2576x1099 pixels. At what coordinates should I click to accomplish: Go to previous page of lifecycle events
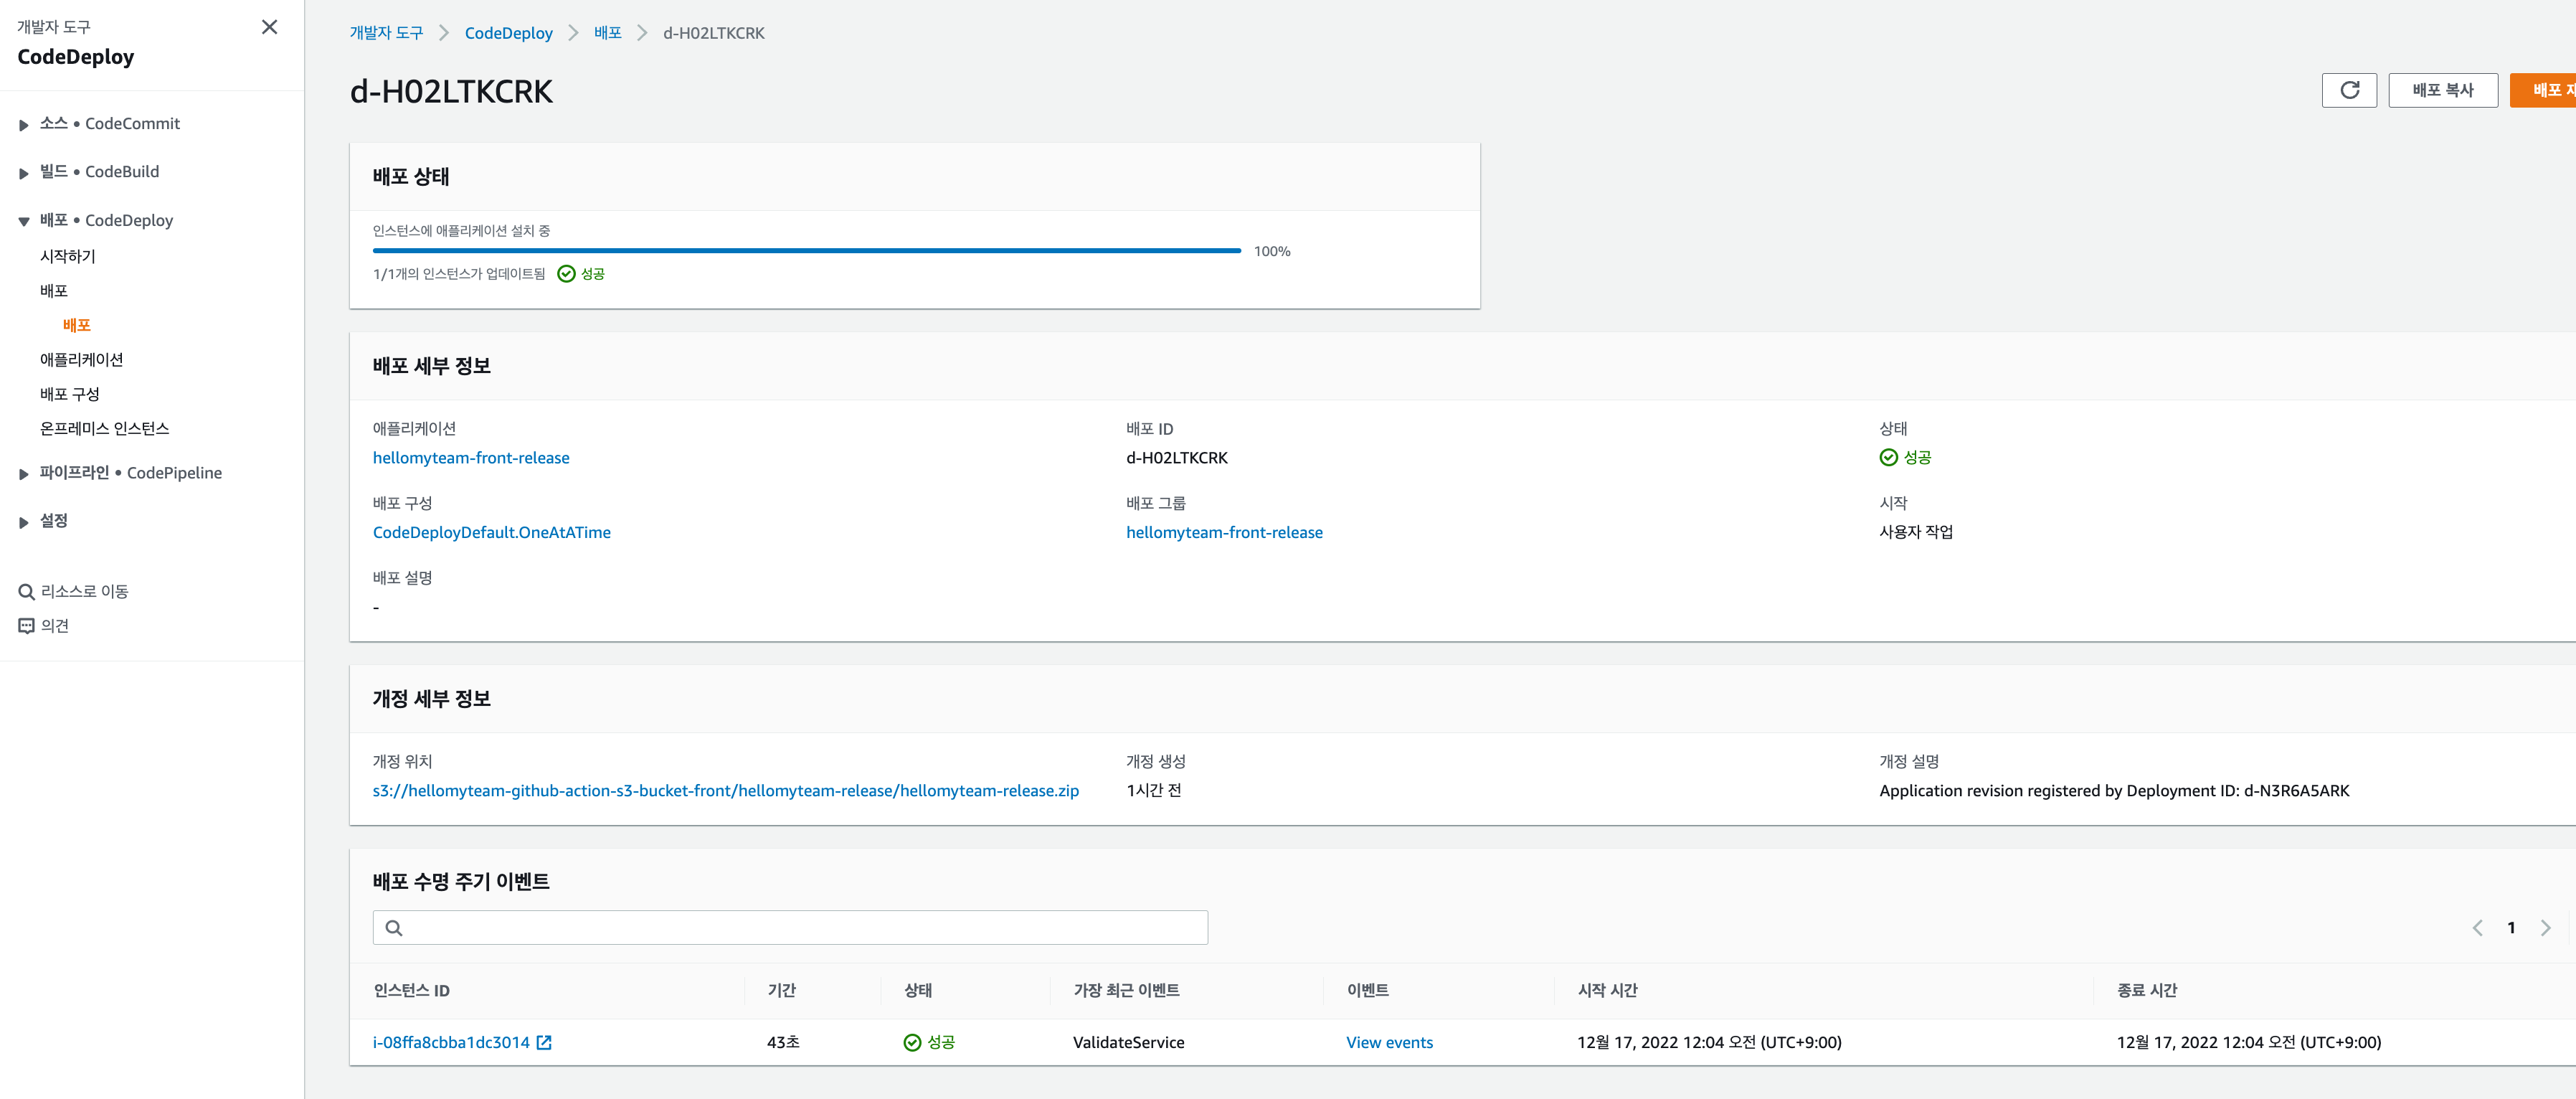2477,928
